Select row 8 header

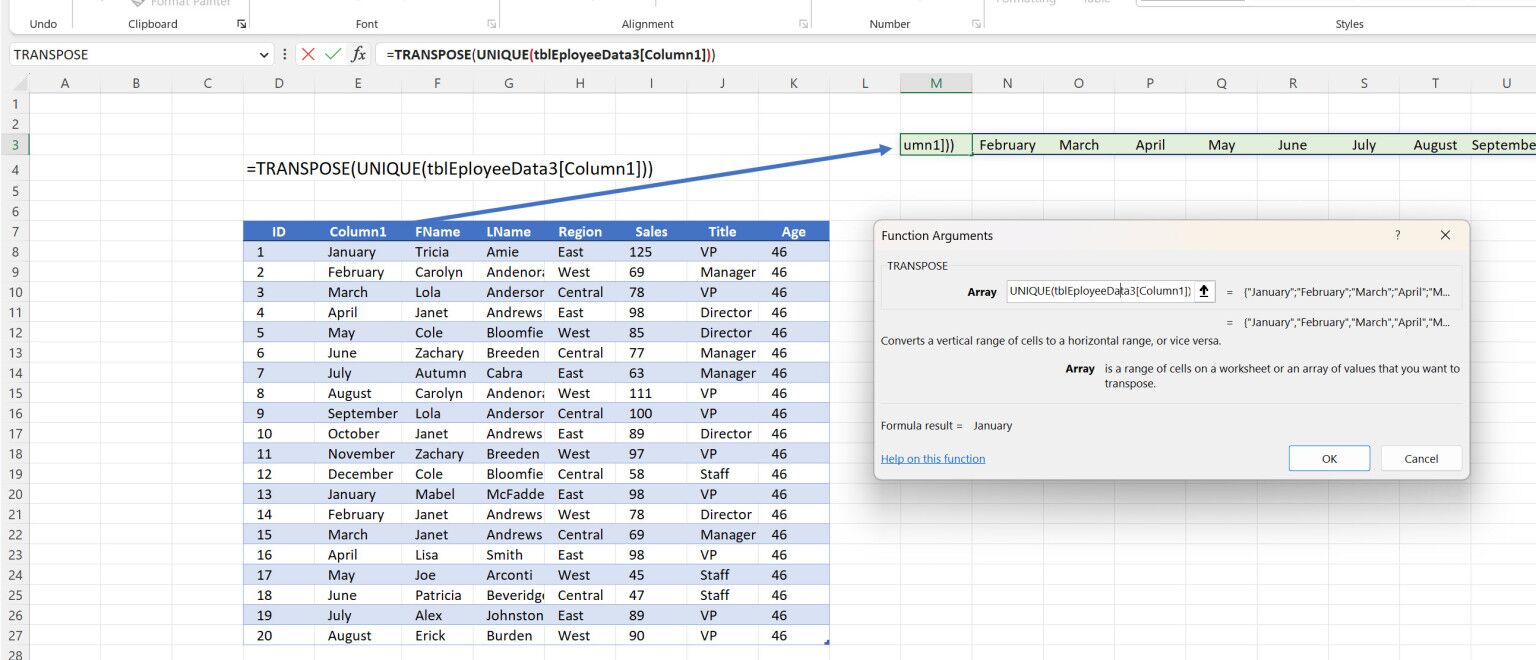[x=15, y=251]
